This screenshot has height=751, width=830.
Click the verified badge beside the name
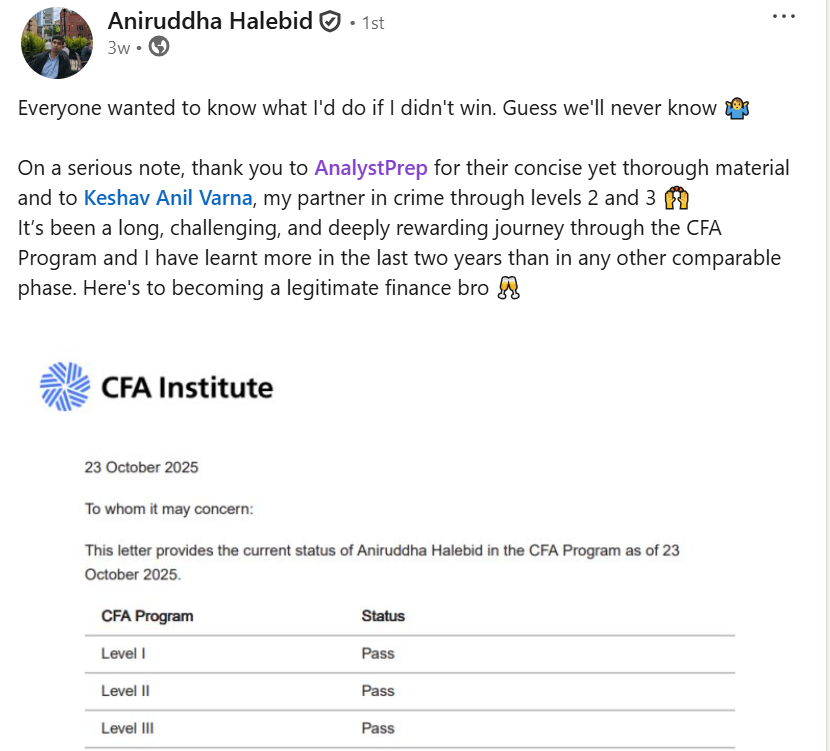[x=330, y=22]
